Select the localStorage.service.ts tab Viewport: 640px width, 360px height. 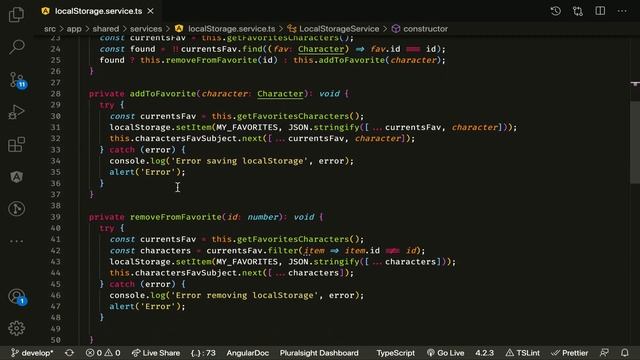(x=98, y=11)
